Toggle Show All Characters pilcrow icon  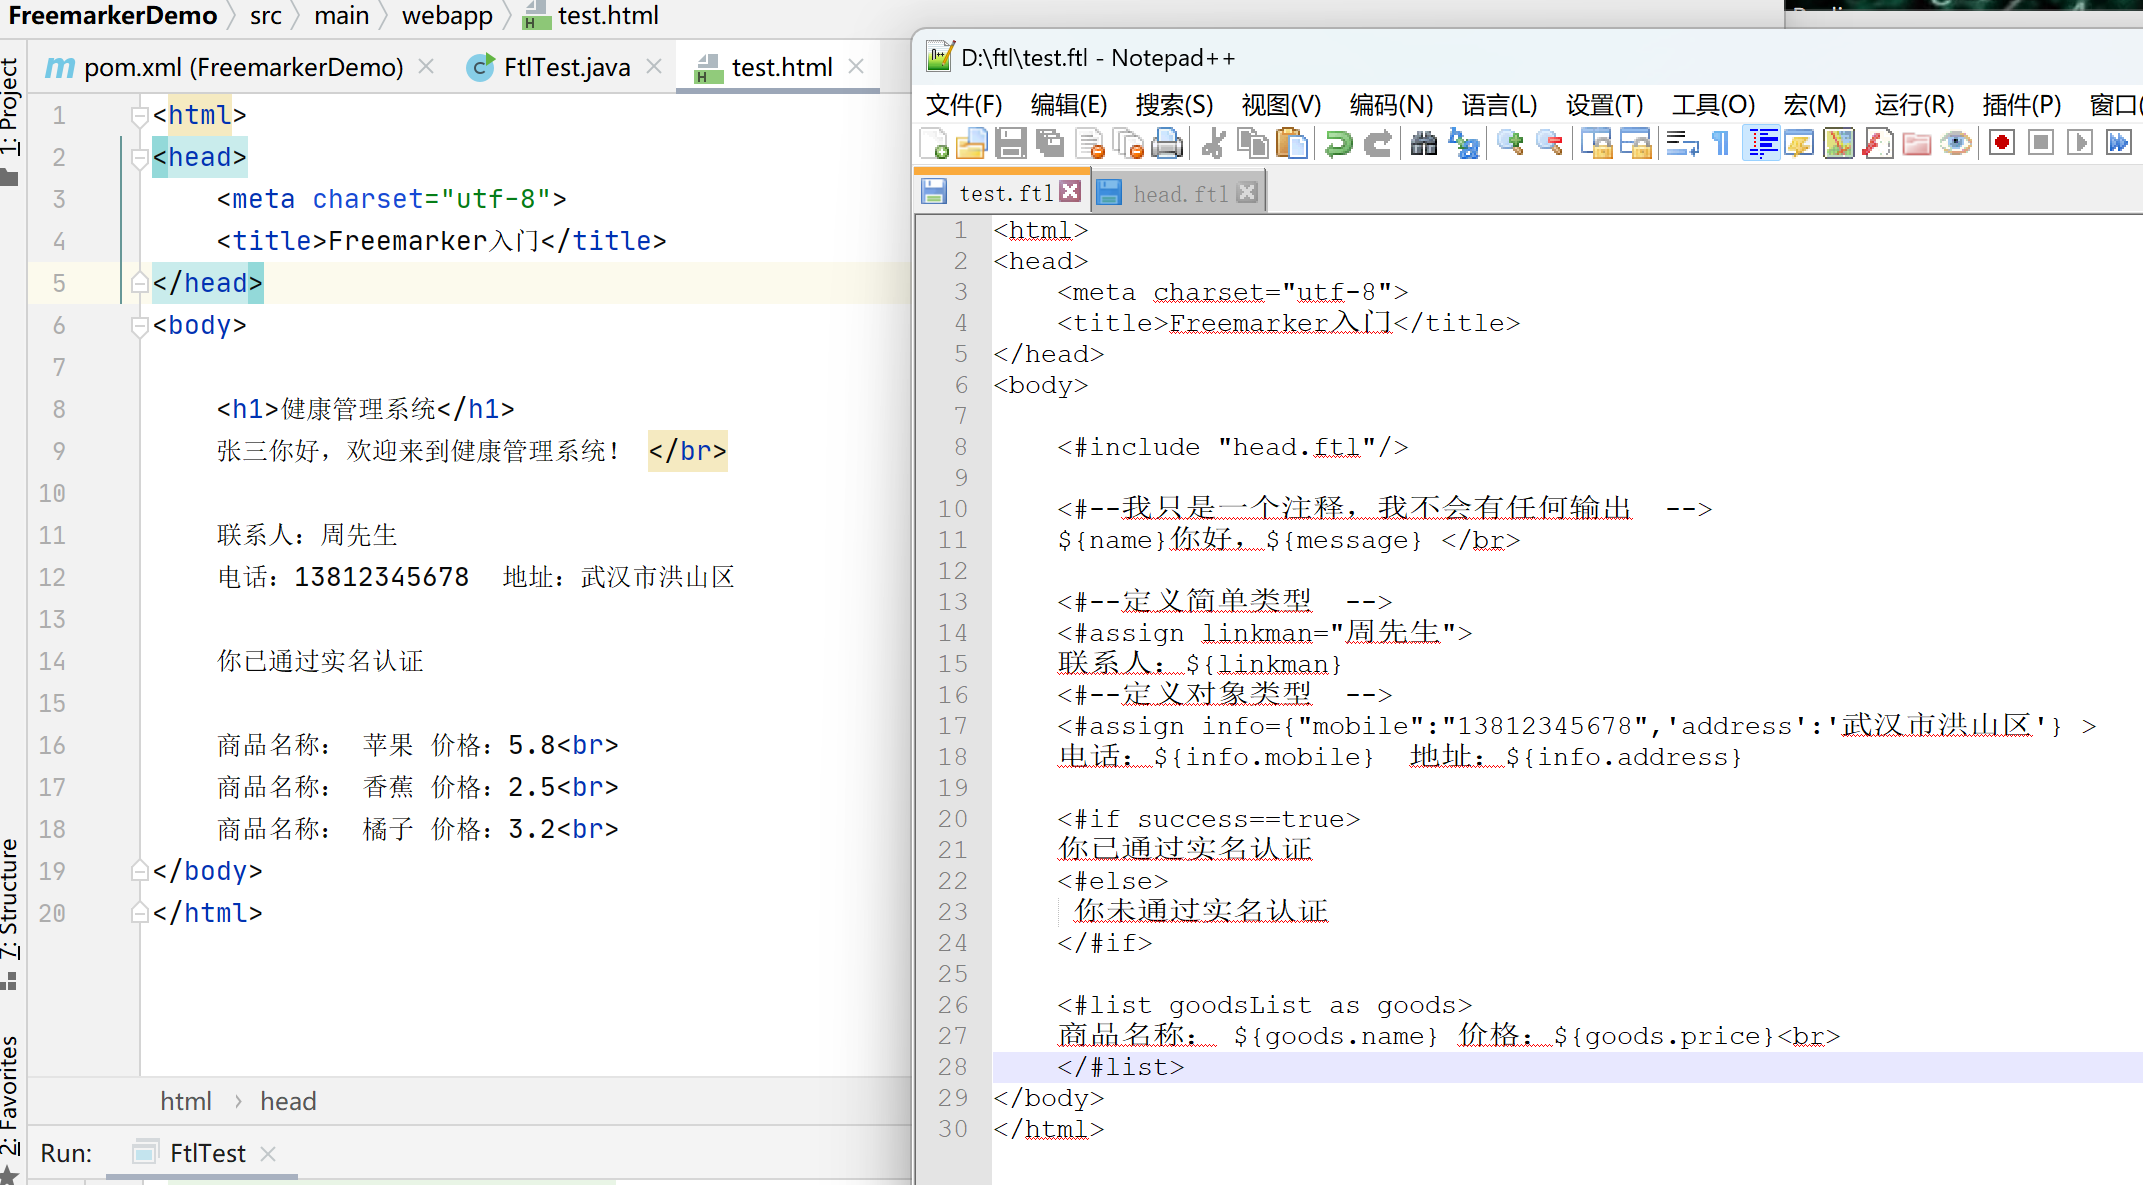1721,144
